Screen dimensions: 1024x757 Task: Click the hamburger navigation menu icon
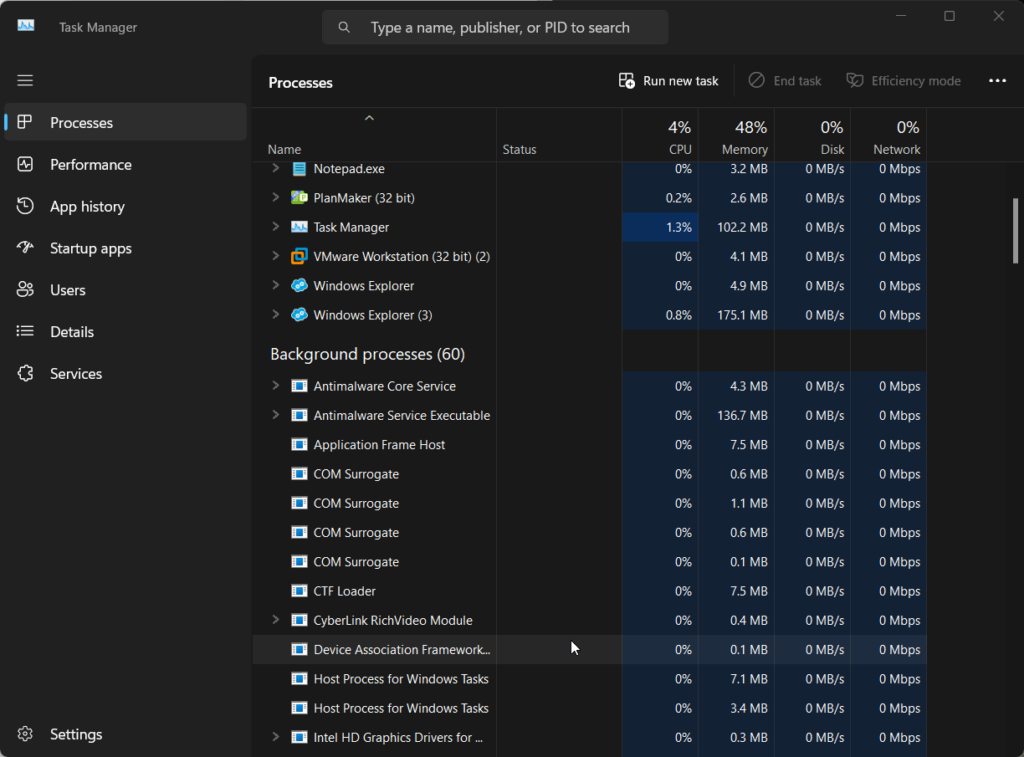(25, 81)
